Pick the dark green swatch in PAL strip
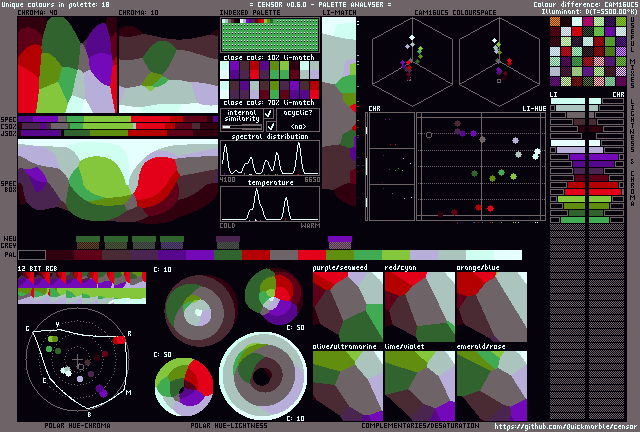This screenshot has width=640, height=432. 228,255
